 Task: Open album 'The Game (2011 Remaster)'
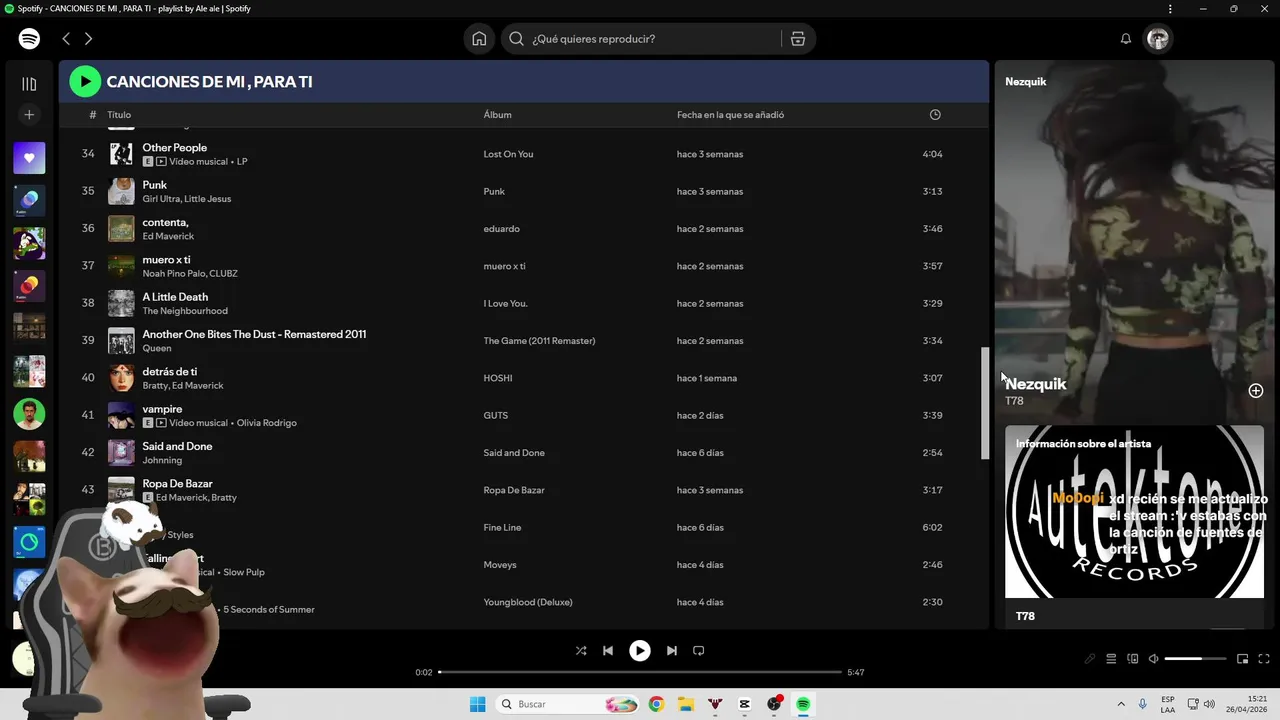click(x=539, y=341)
